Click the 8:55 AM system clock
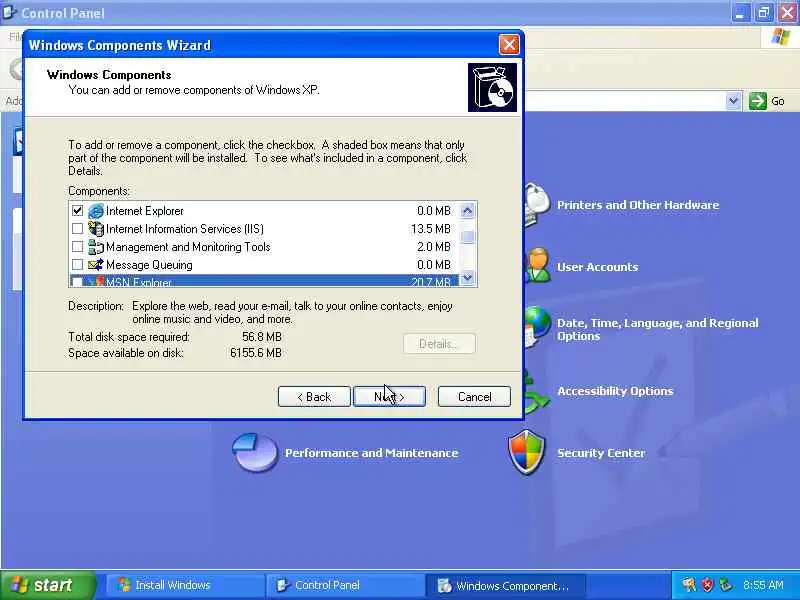Screen dimensions: 800x600 point(763,585)
